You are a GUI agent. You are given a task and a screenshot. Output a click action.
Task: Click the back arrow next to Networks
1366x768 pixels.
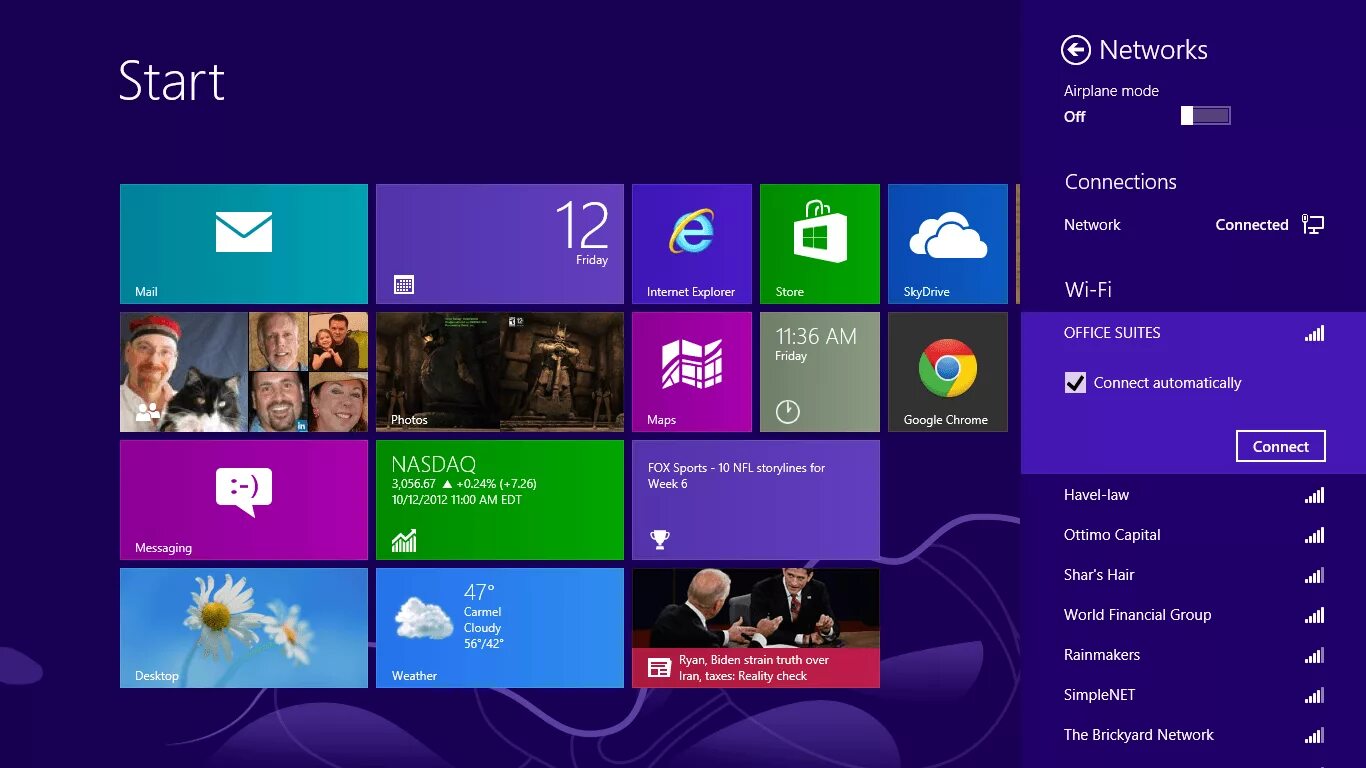point(1076,50)
